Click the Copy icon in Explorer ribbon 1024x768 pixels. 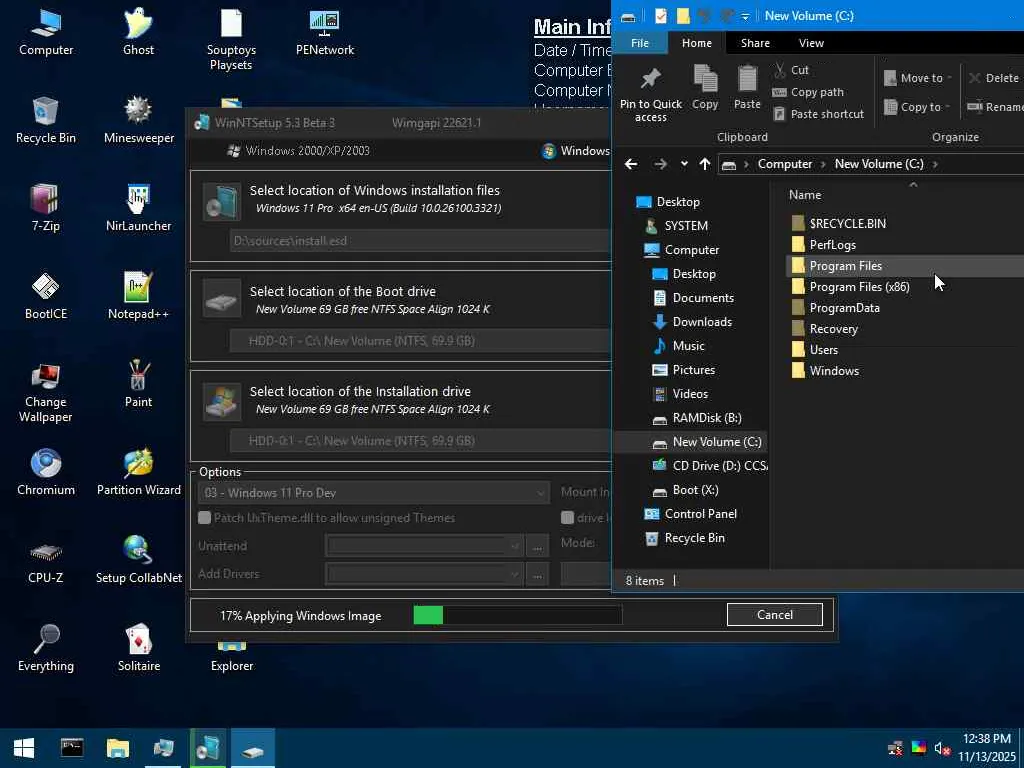pos(705,88)
